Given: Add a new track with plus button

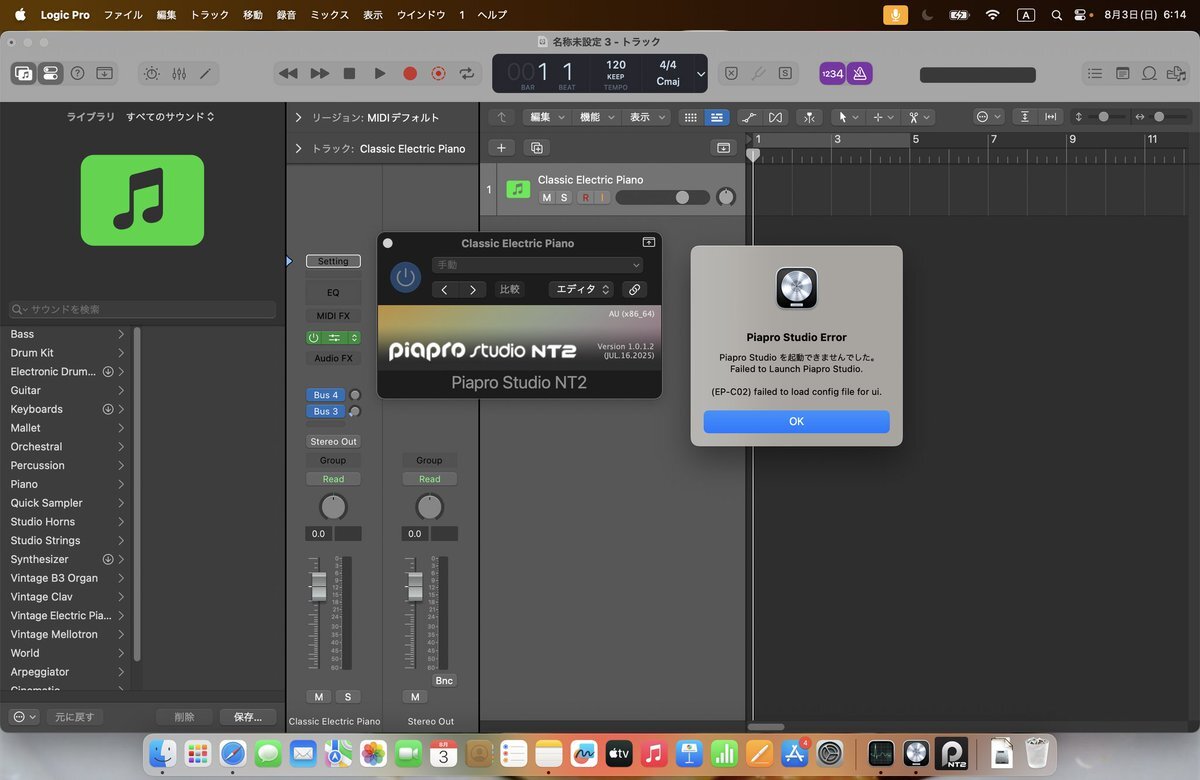Looking at the screenshot, I should click(x=502, y=148).
